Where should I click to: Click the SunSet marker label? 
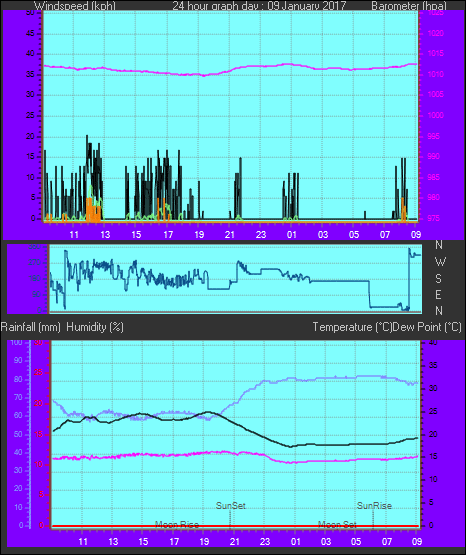[x=230, y=505]
